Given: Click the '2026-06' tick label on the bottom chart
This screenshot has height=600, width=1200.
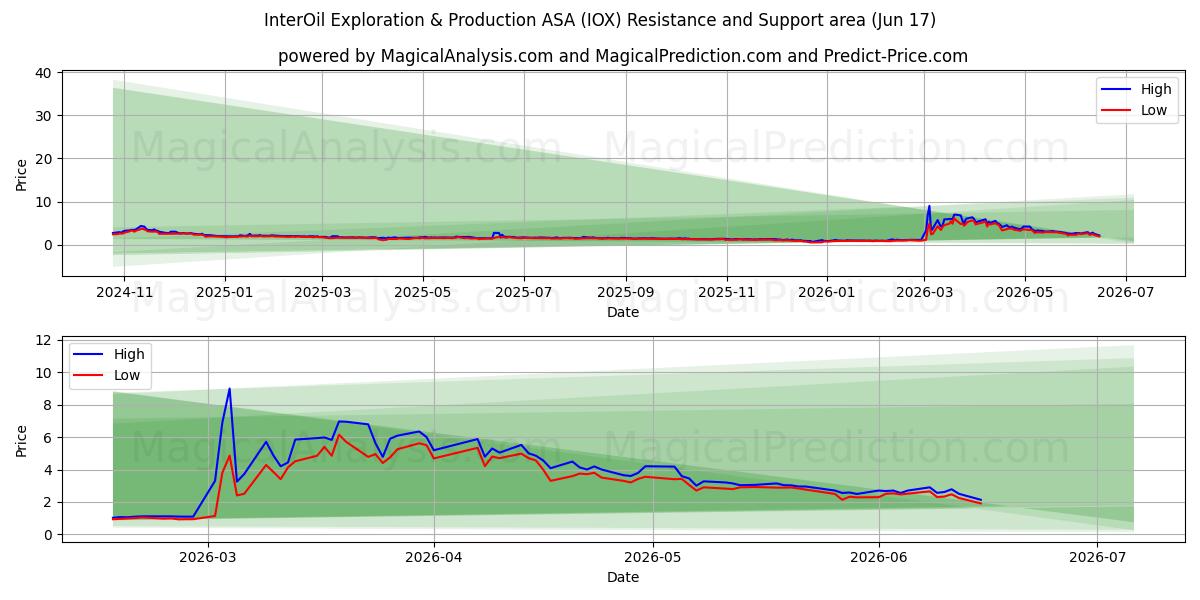Looking at the screenshot, I should coord(878,559).
